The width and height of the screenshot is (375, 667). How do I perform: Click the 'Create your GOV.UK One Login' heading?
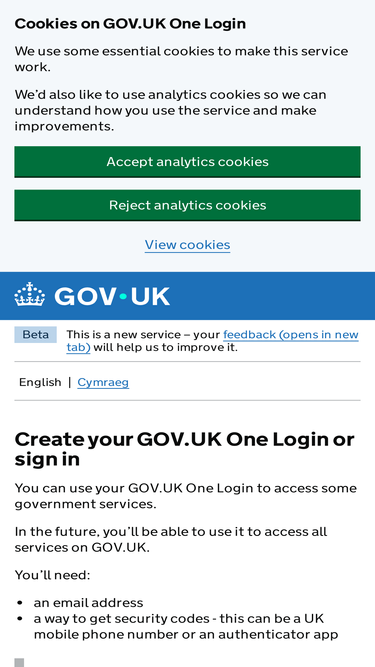coord(184,449)
